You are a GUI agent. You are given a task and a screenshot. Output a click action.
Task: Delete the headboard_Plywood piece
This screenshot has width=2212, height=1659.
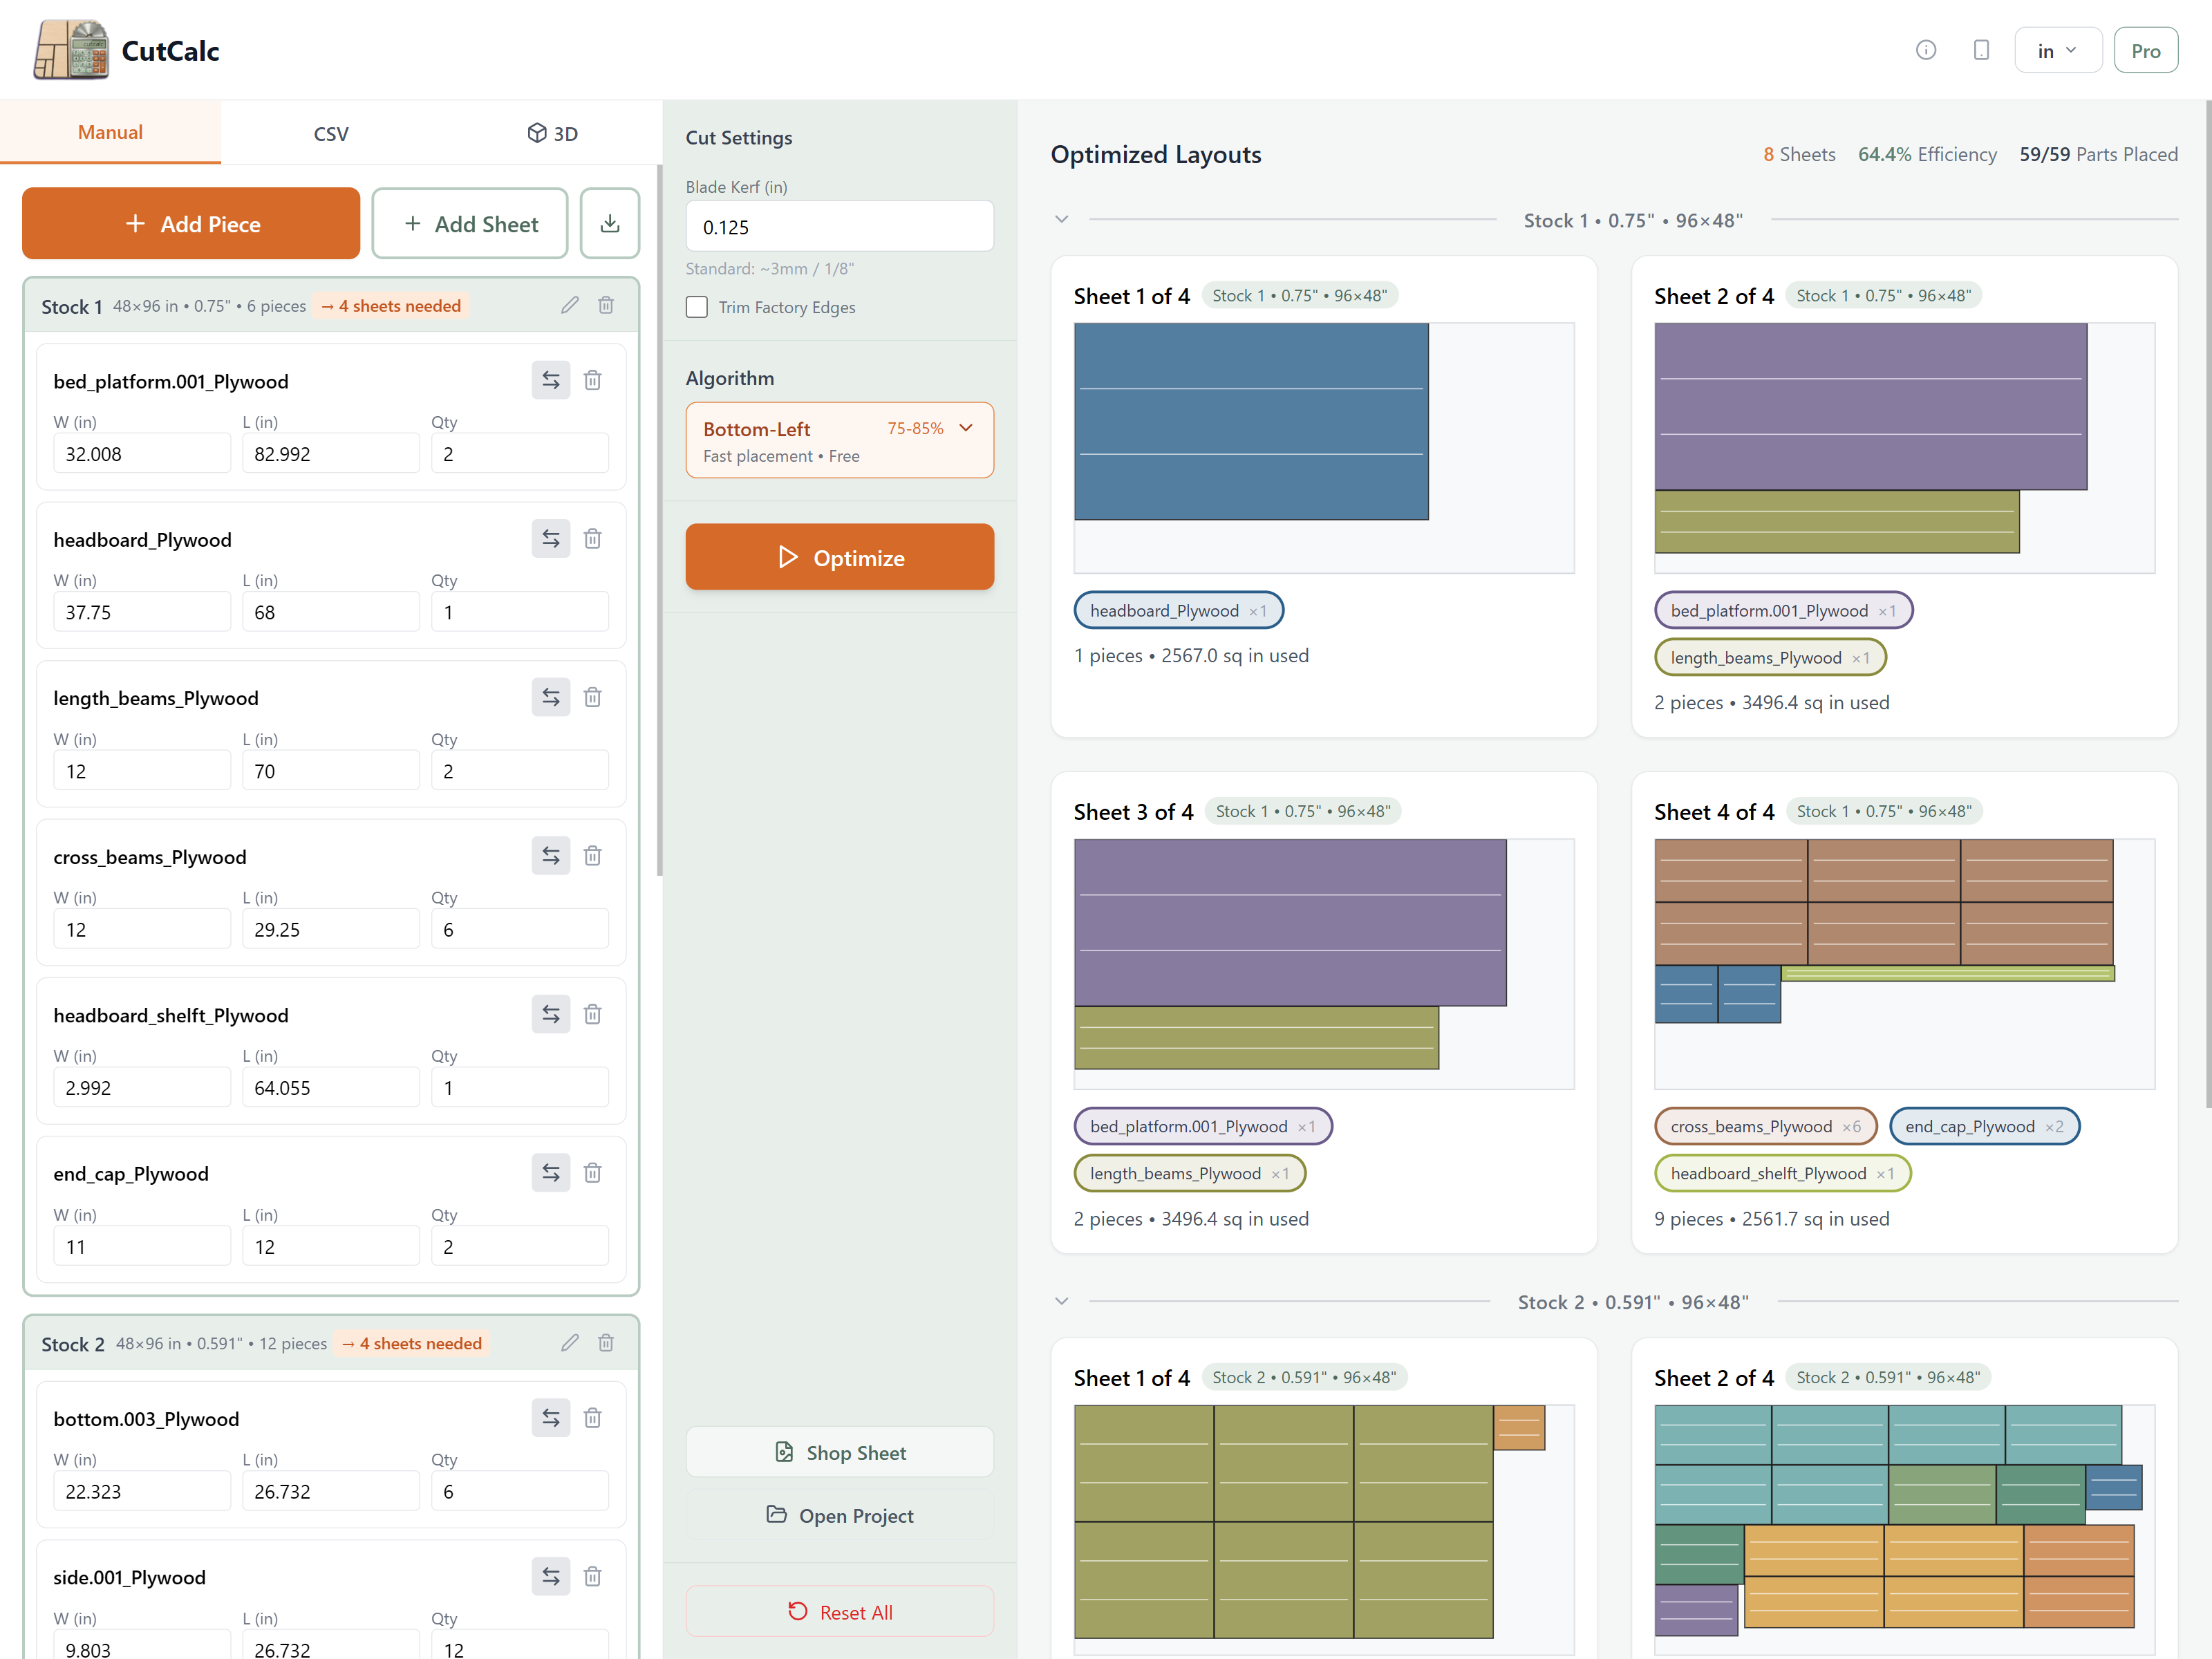click(592, 539)
